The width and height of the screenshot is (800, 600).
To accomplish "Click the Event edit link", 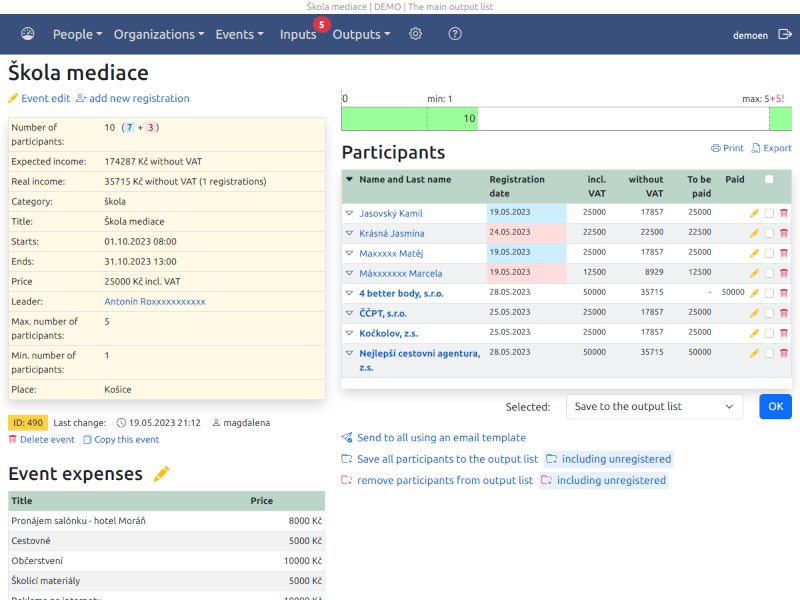I will click(x=39, y=98).
